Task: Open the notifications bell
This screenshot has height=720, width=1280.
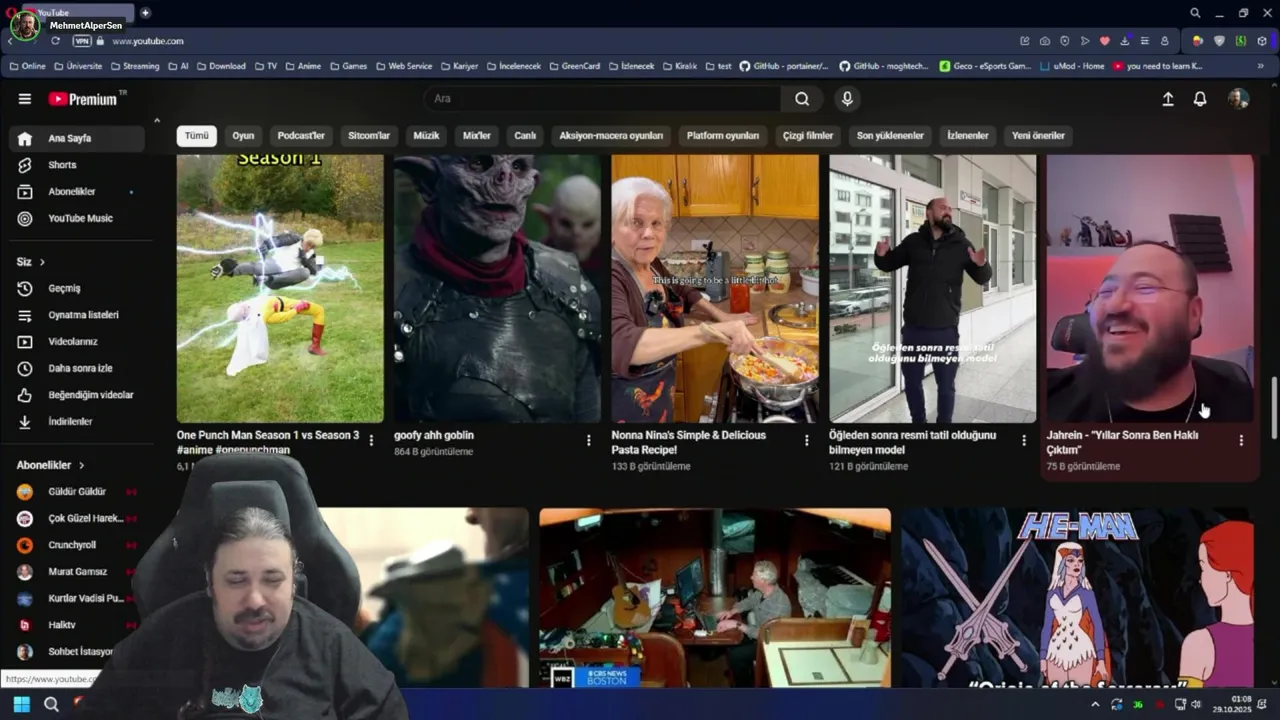Action: (1200, 99)
